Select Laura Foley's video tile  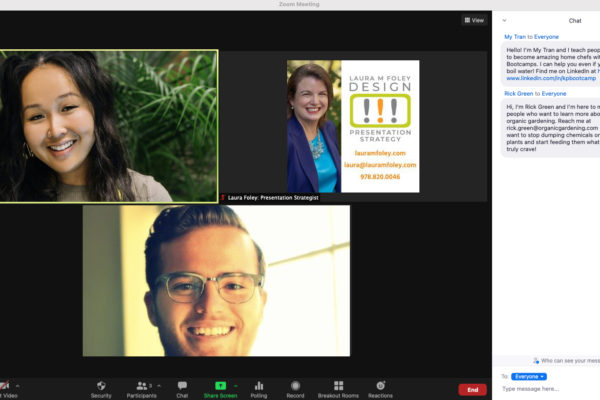(353, 126)
